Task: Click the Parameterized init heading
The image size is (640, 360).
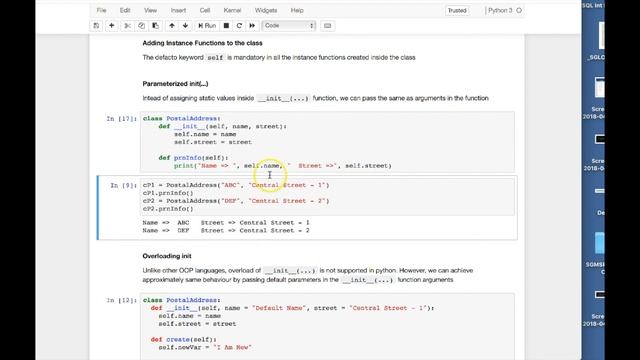Action: pyautogui.click(x=175, y=84)
